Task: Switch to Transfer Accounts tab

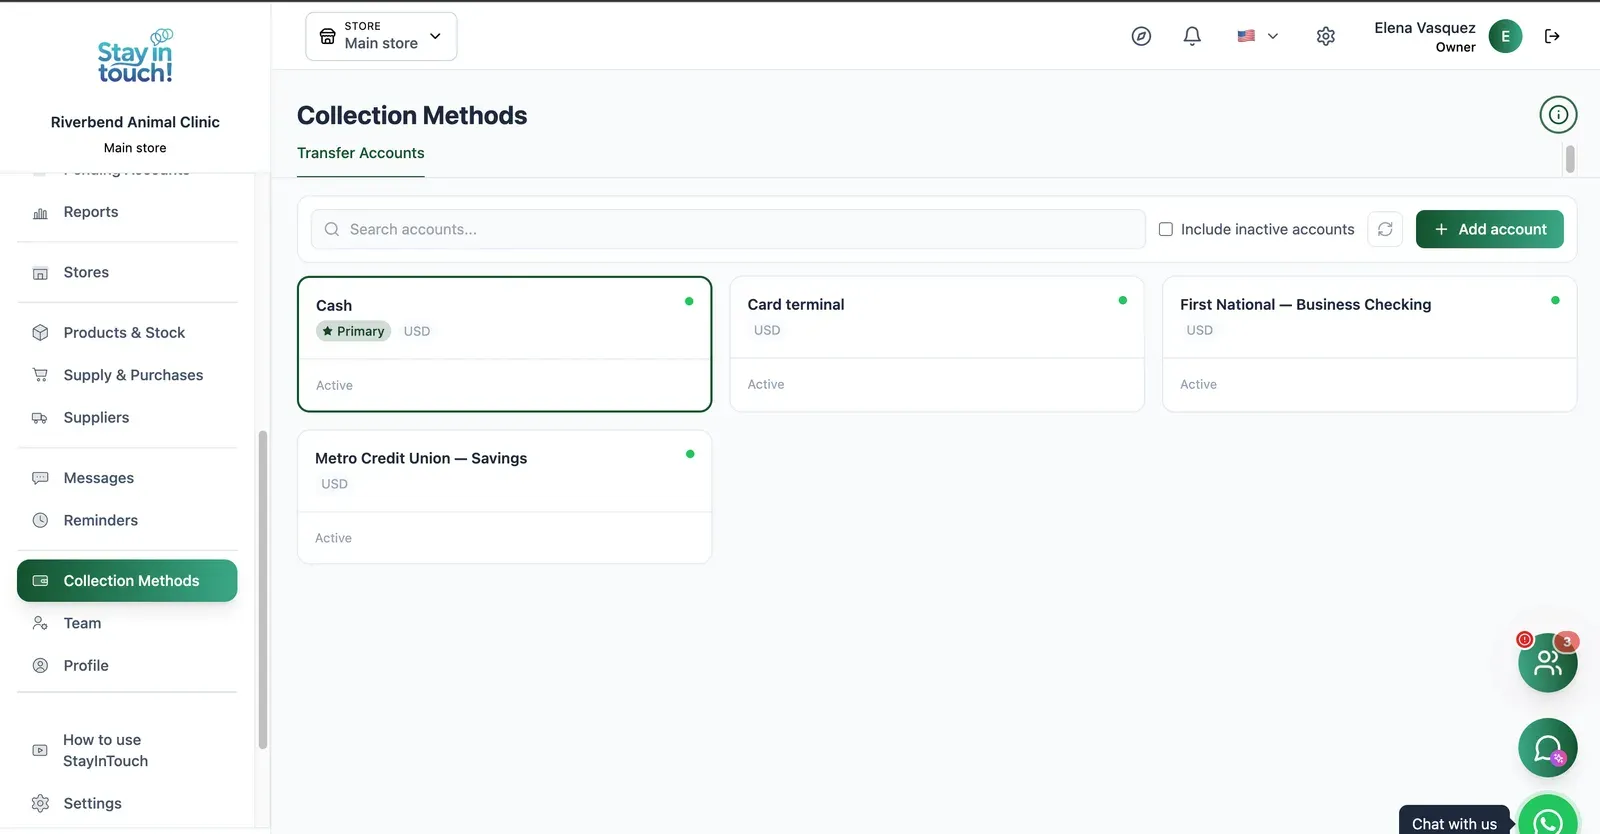Action: click(x=361, y=153)
